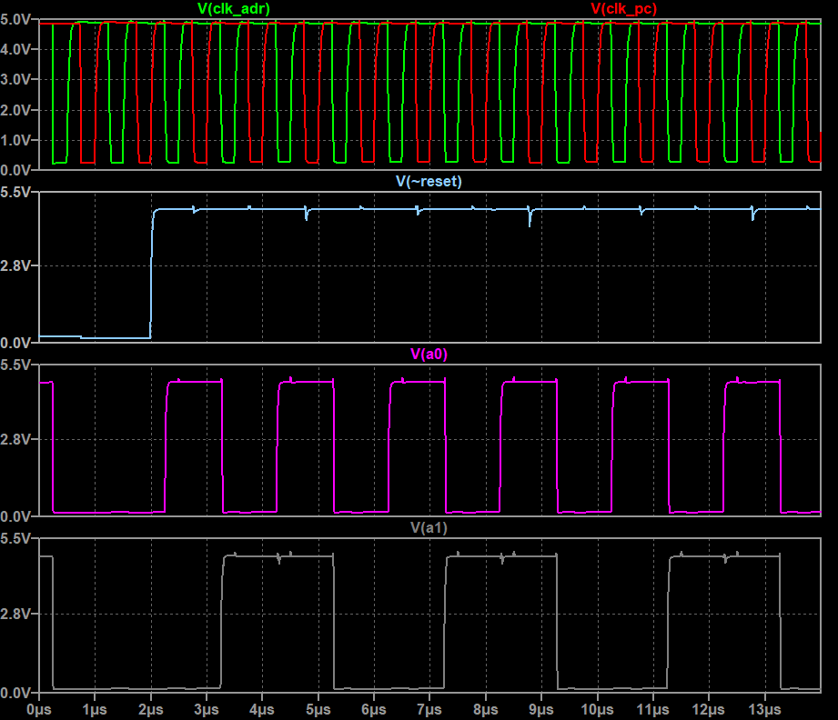
Task: Click the 5.5V tick in the V(~reset) pane
Action: pyautogui.click(x=17, y=190)
